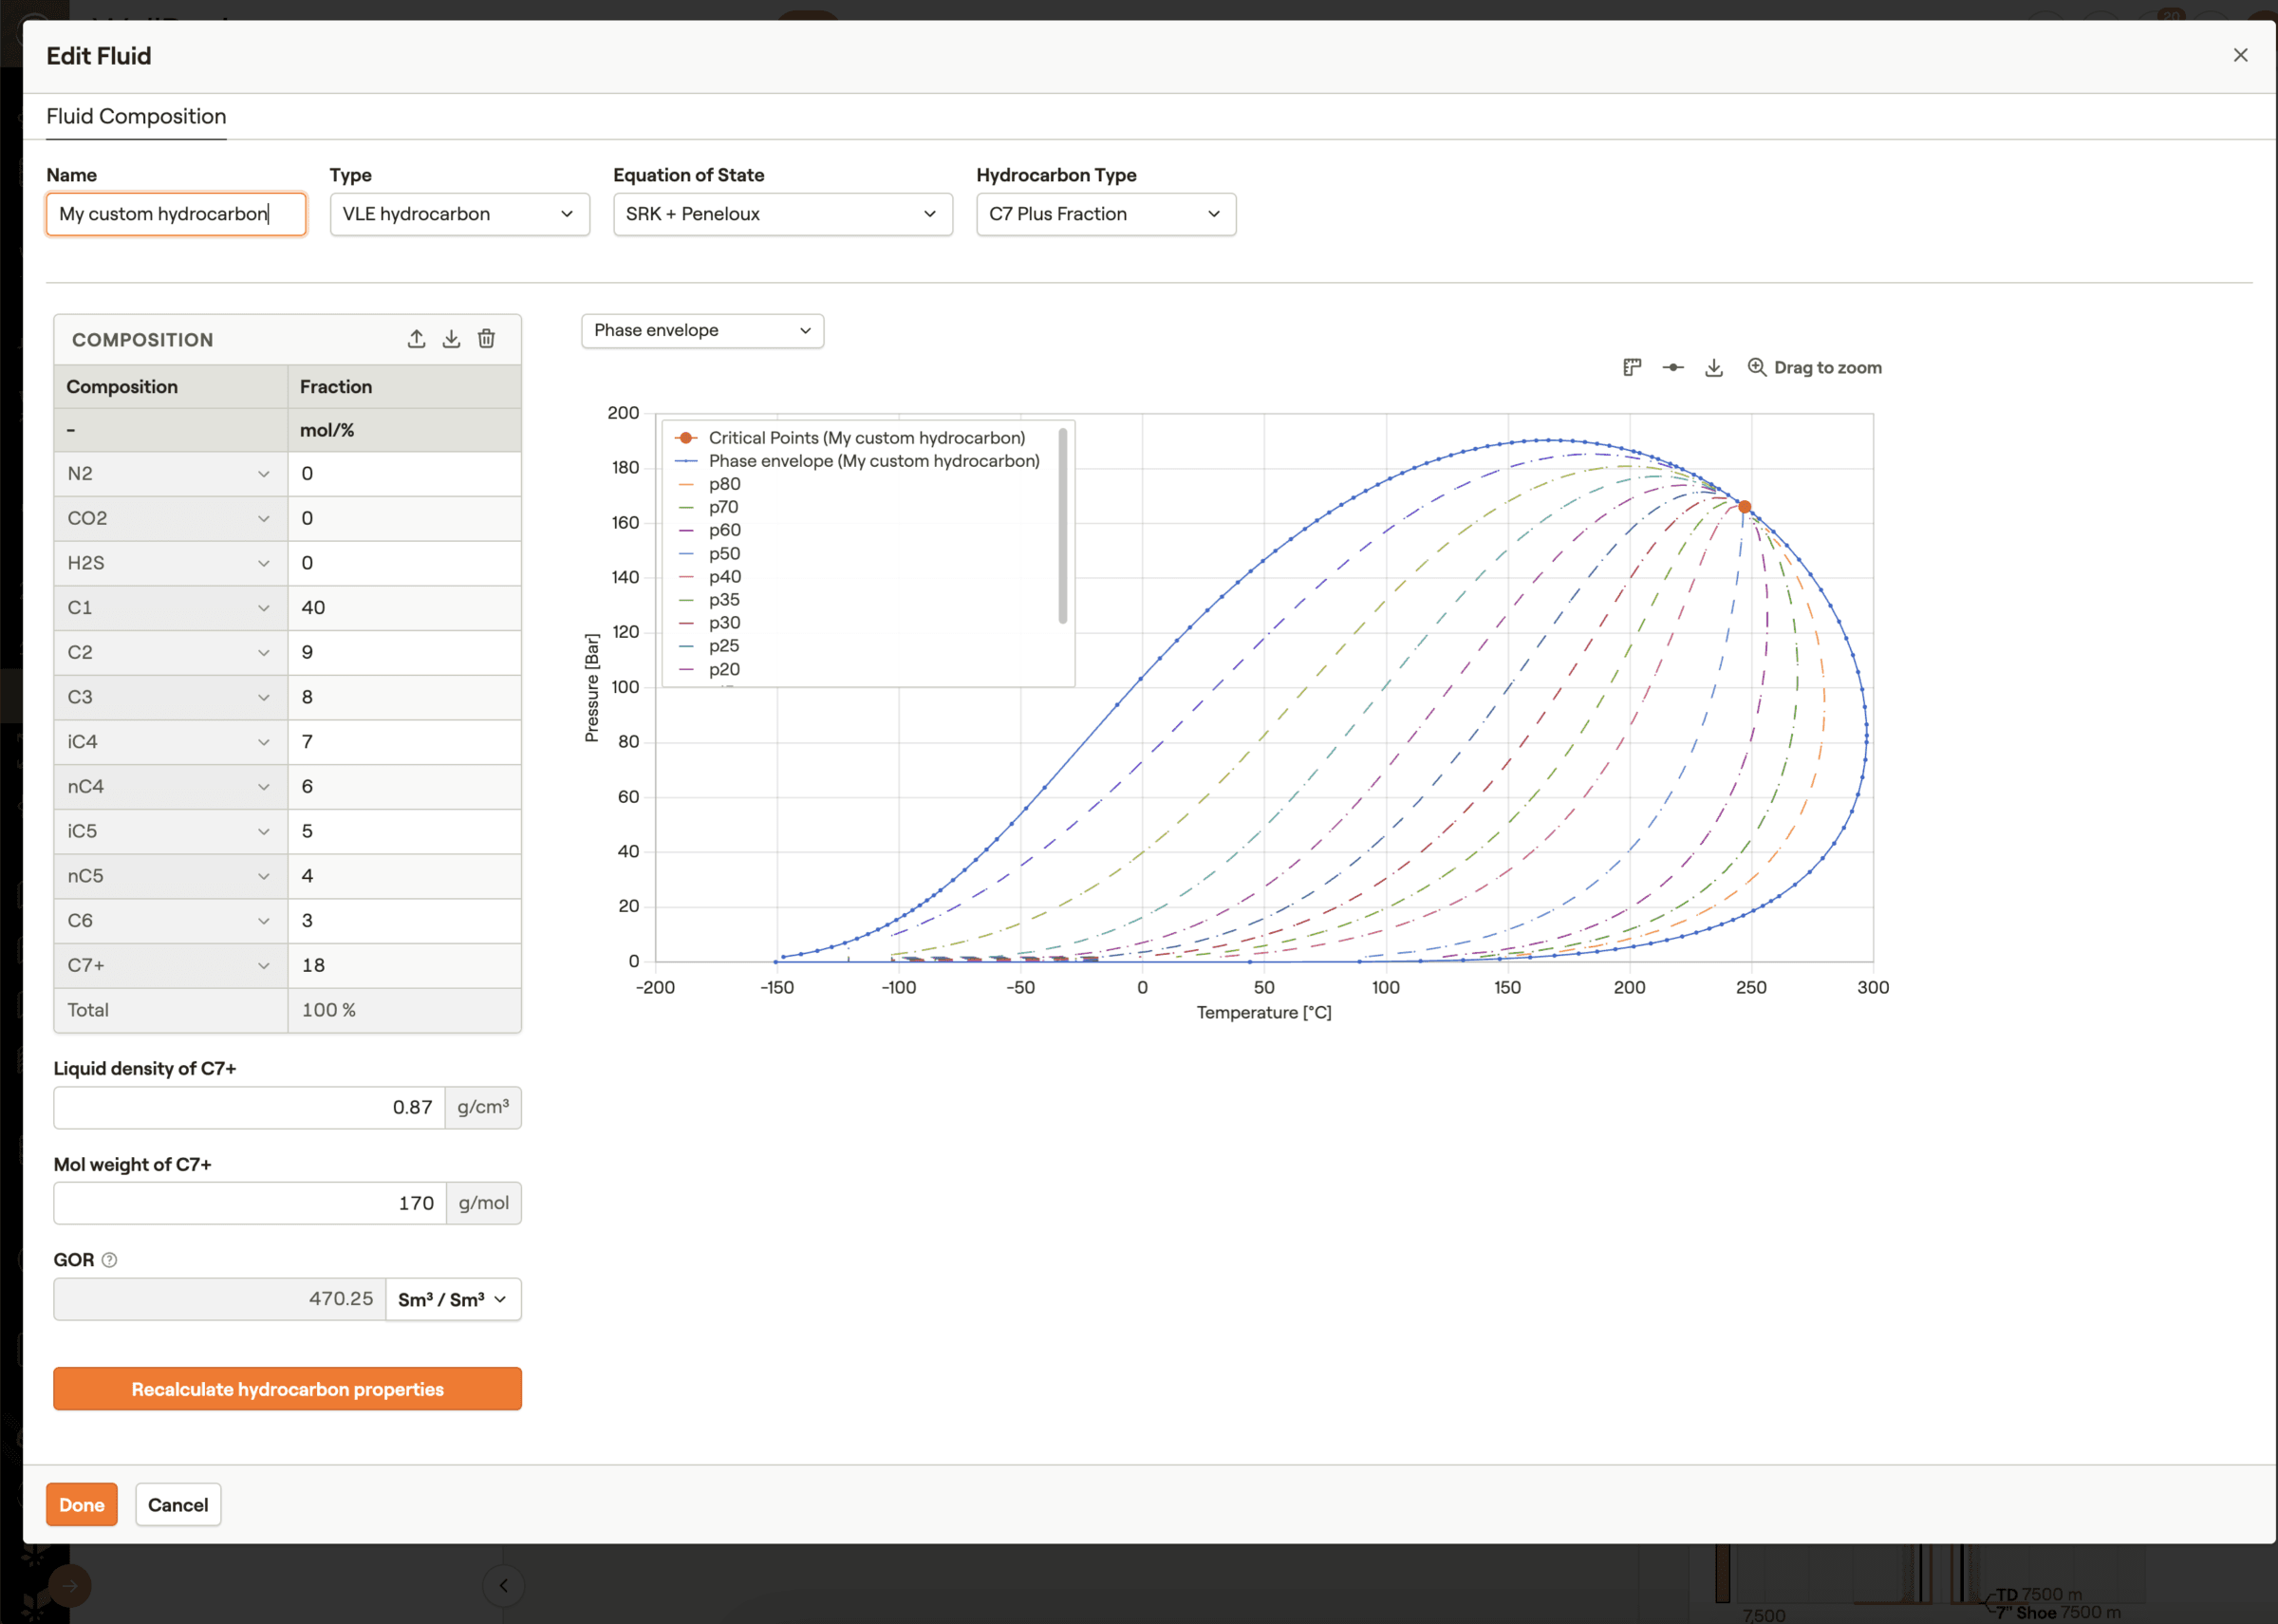This screenshot has width=2278, height=1624.
Task: Click the Fraction column header
Action: pyautogui.click(x=405, y=387)
